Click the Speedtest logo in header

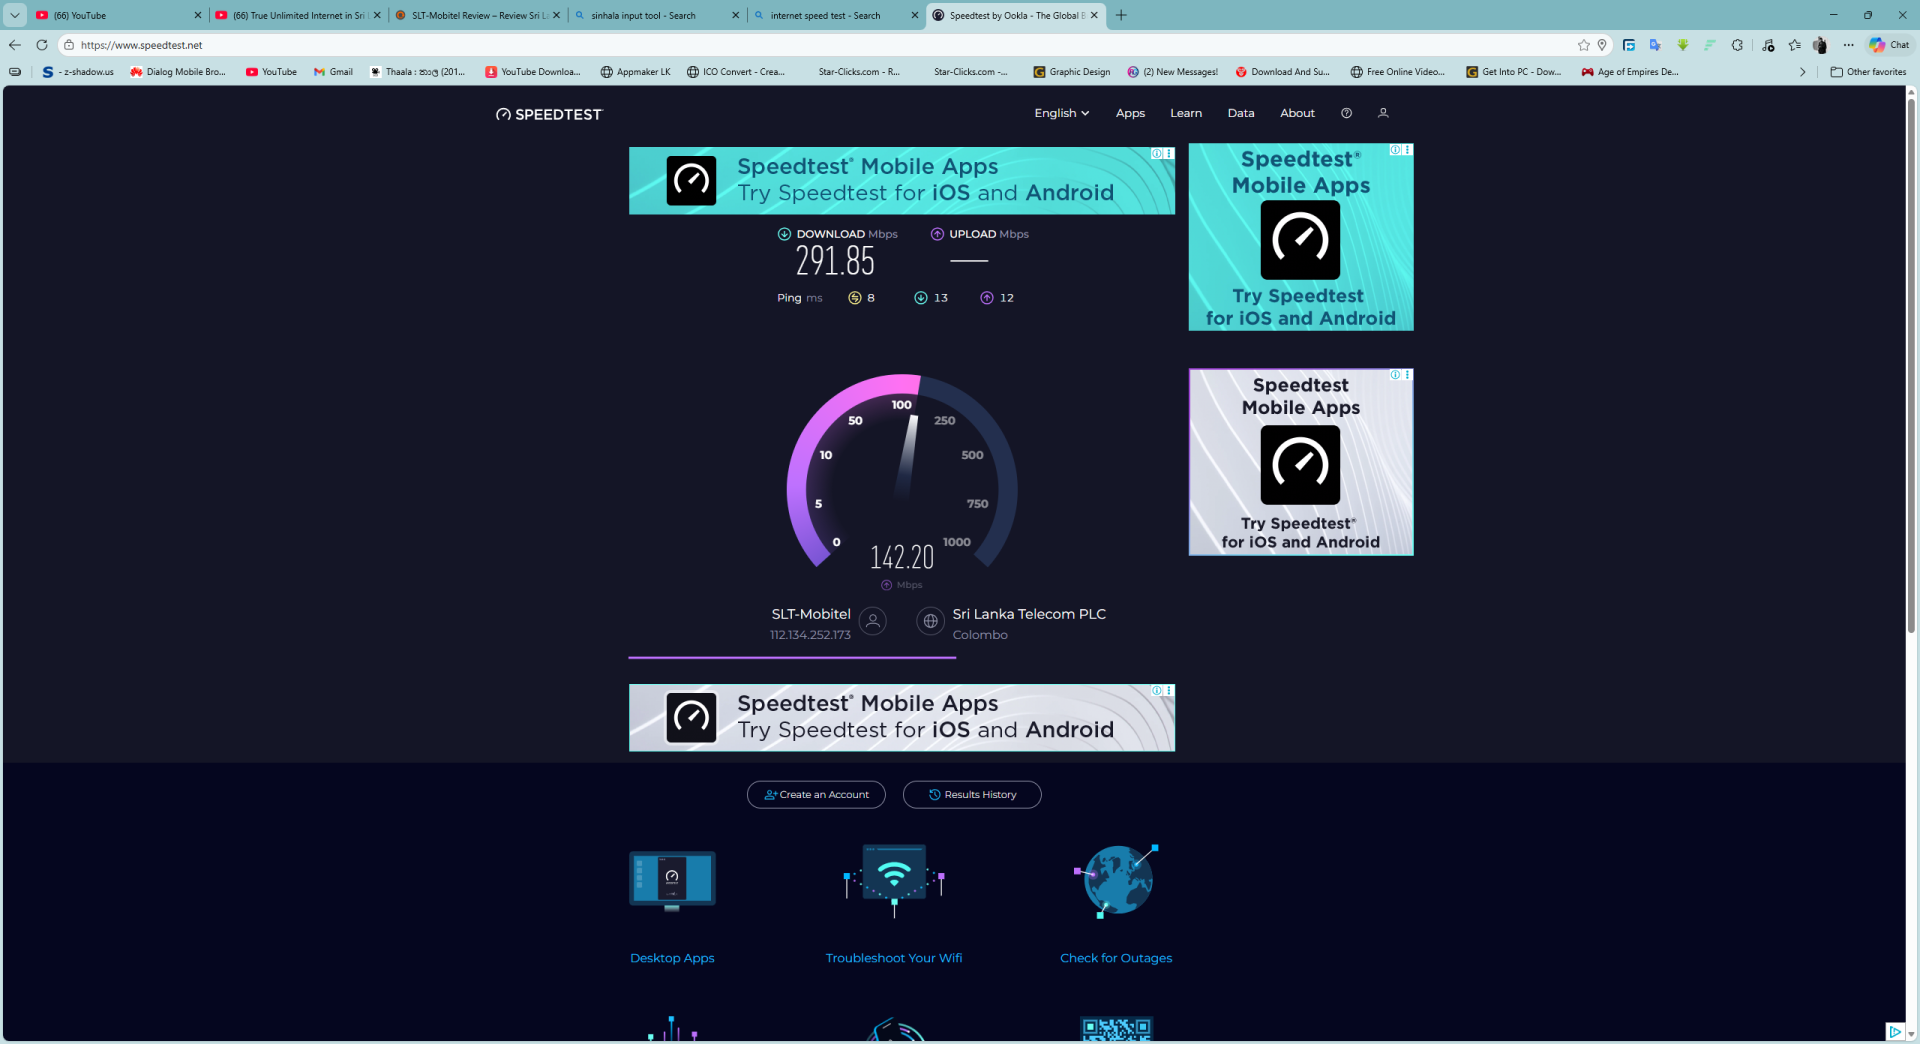point(549,114)
